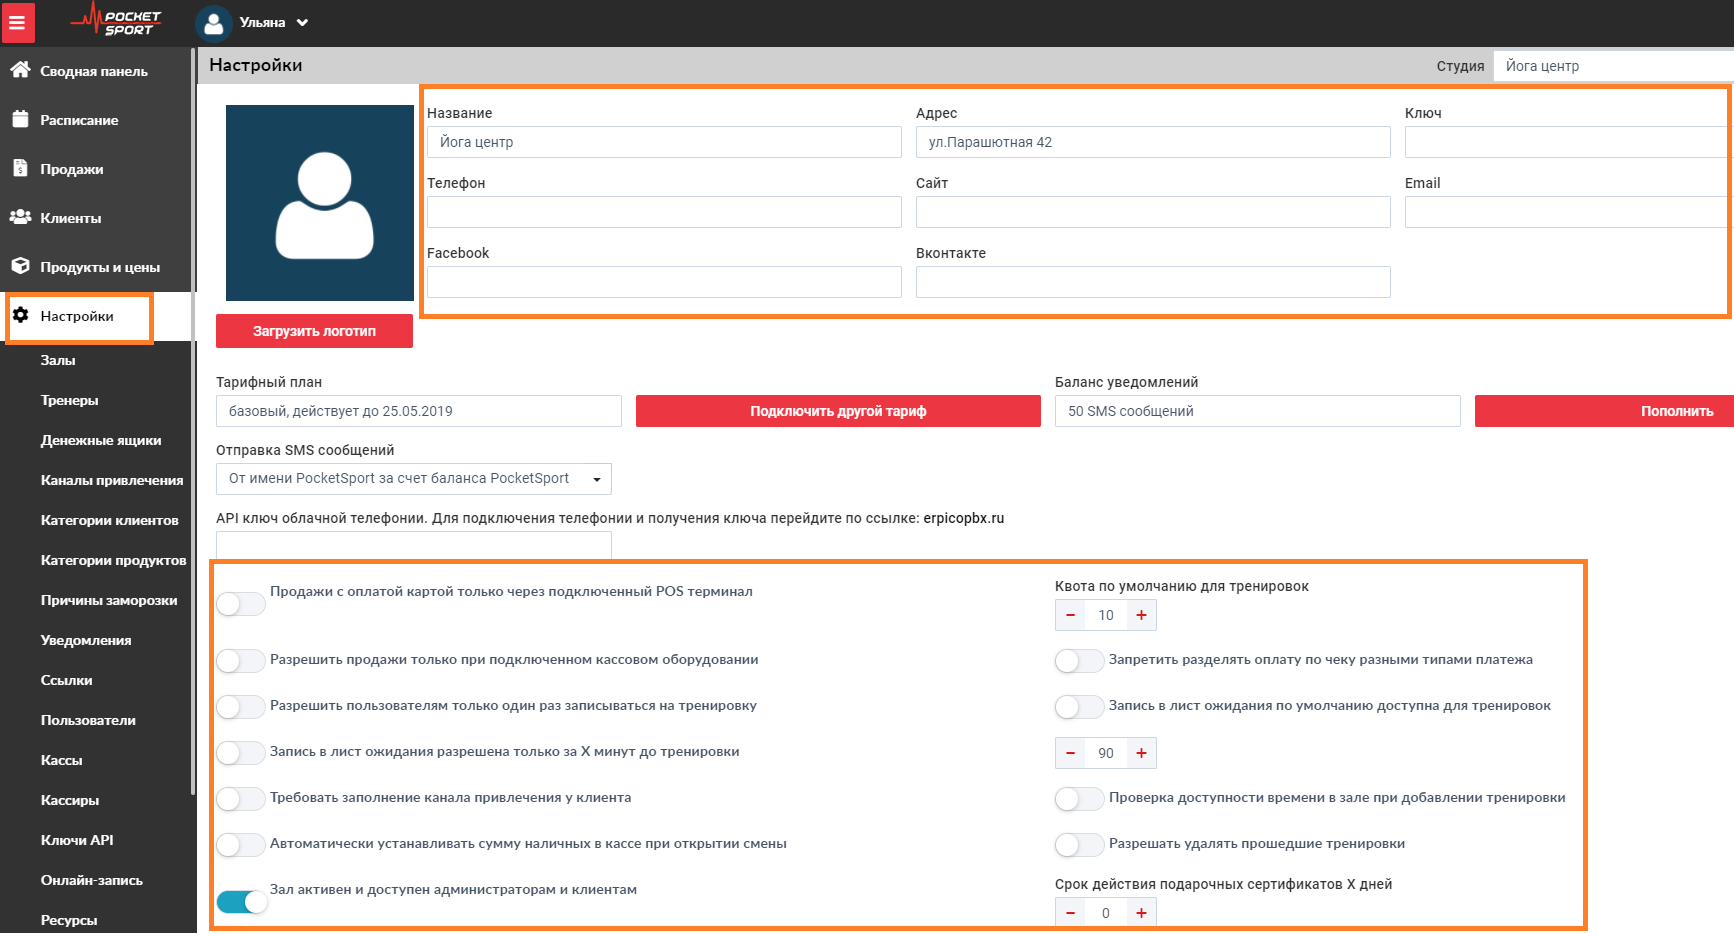Click the Сводная панель home icon
The image size is (1734, 934).
point(20,70)
